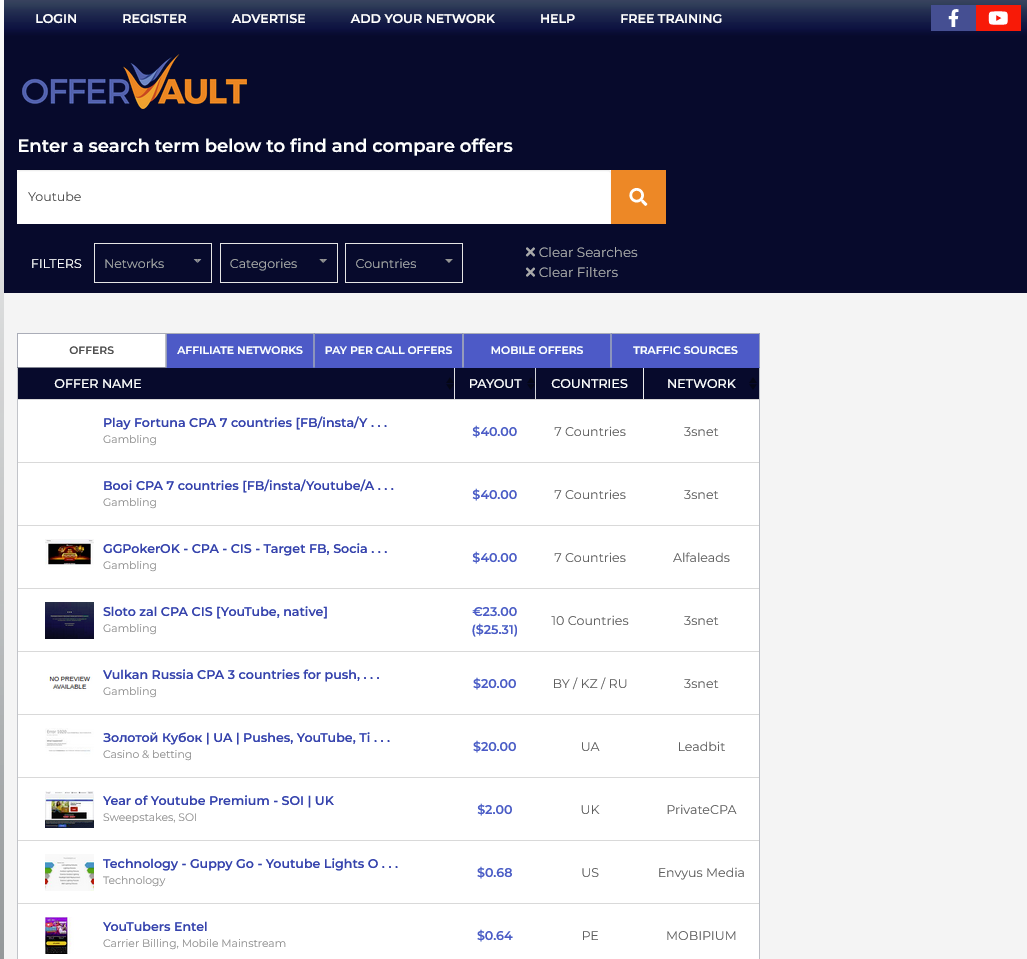The height and width of the screenshot is (959, 1027).
Task: Open the YouTubers Entel offer
Action: (x=155, y=926)
